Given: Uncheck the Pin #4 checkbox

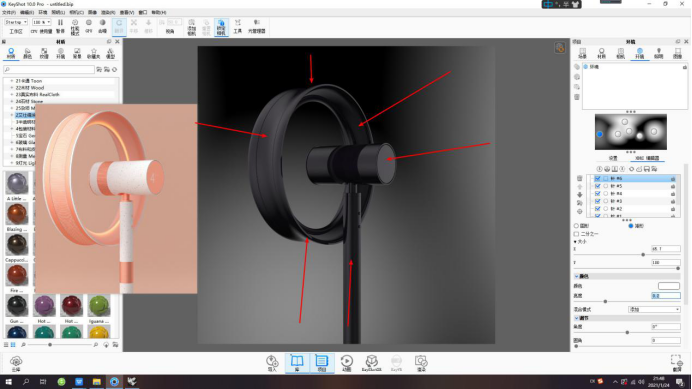Looking at the screenshot, I should click(598, 193).
